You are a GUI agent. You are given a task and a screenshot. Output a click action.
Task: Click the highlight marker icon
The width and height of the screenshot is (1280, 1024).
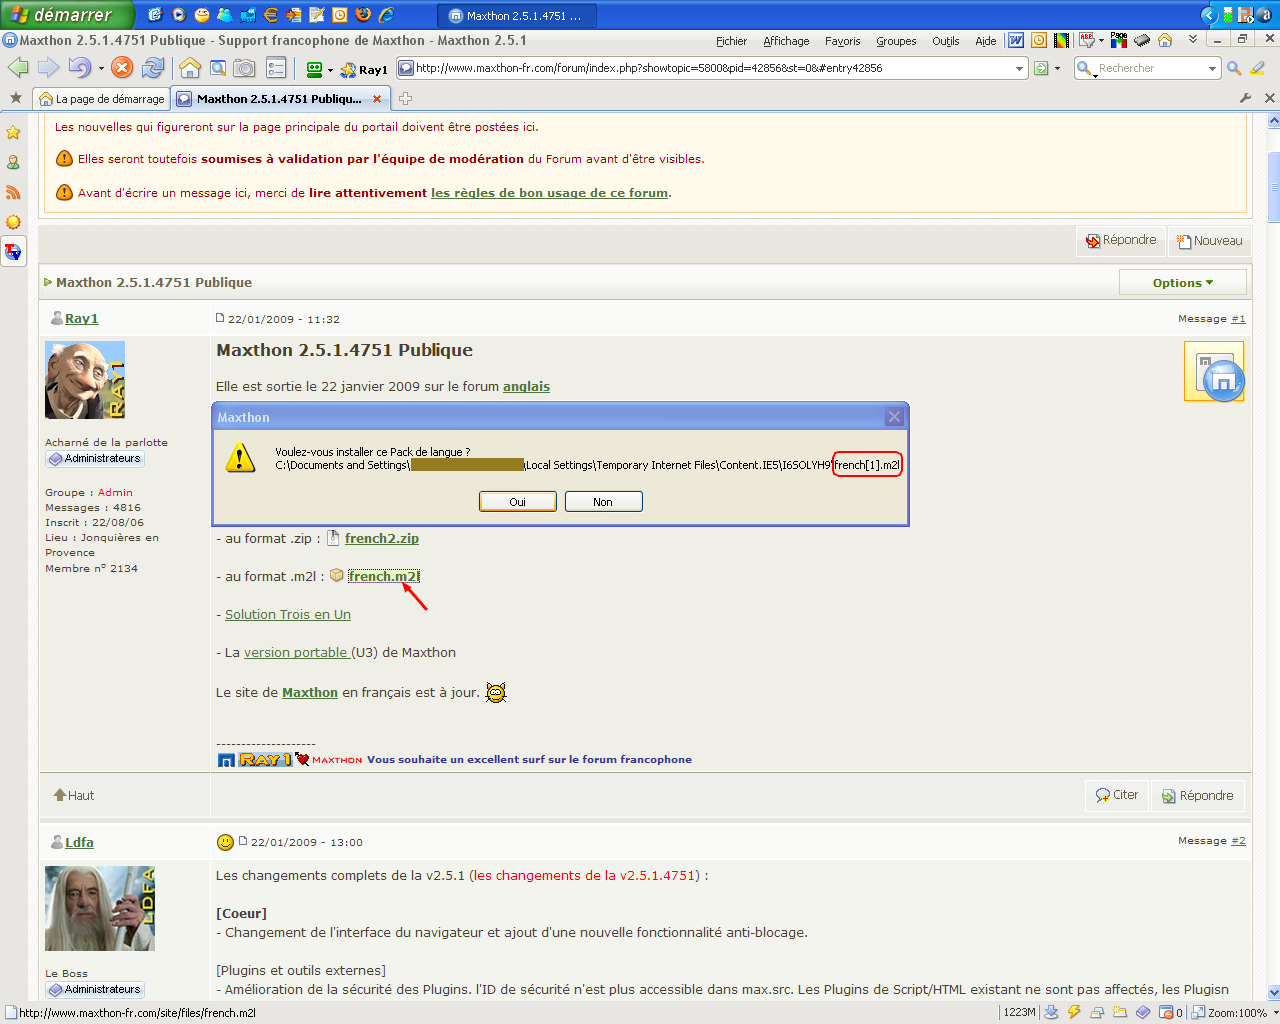(1257, 68)
